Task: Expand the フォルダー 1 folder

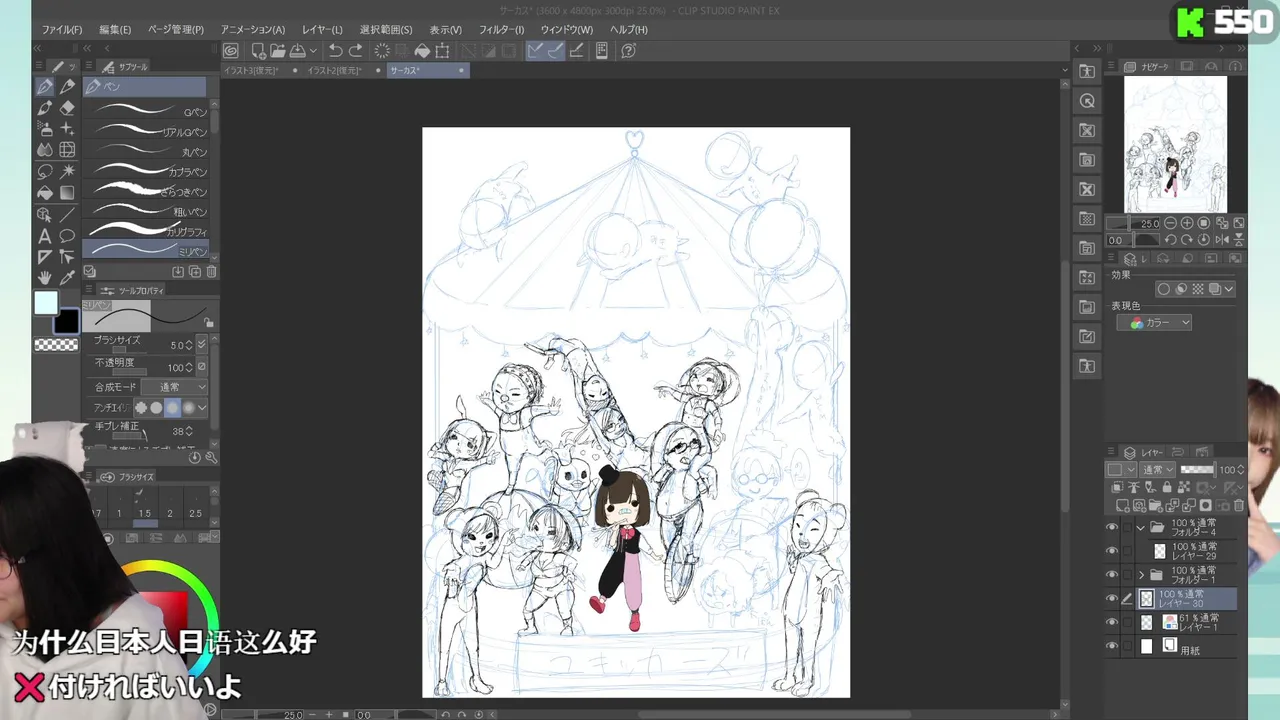Action: point(1141,575)
